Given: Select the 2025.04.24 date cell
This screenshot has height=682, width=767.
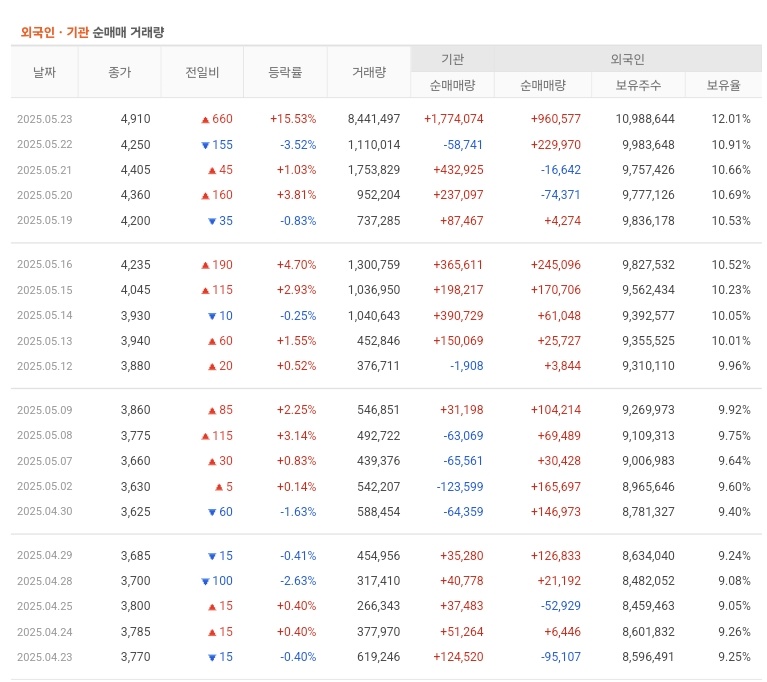Looking at the screenshot, I should click(x=45, y=632).
